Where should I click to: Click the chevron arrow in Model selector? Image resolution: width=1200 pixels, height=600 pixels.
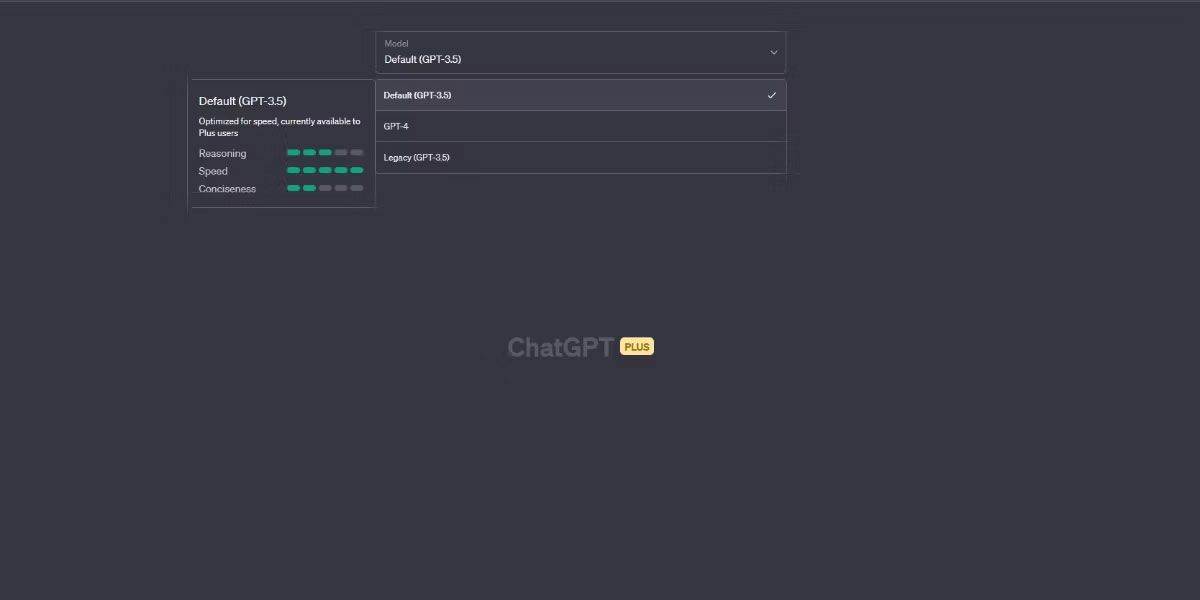tap(773, 52)
